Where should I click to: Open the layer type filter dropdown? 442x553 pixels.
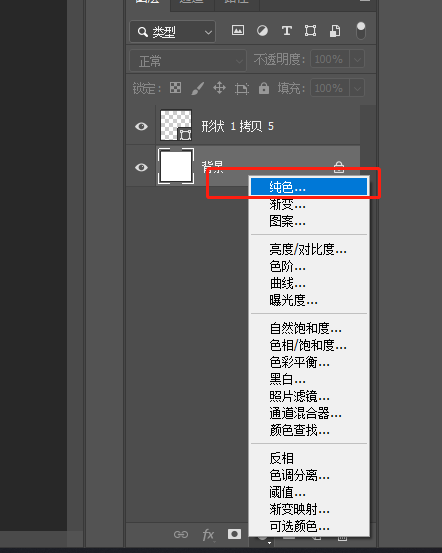click(172, 32)
